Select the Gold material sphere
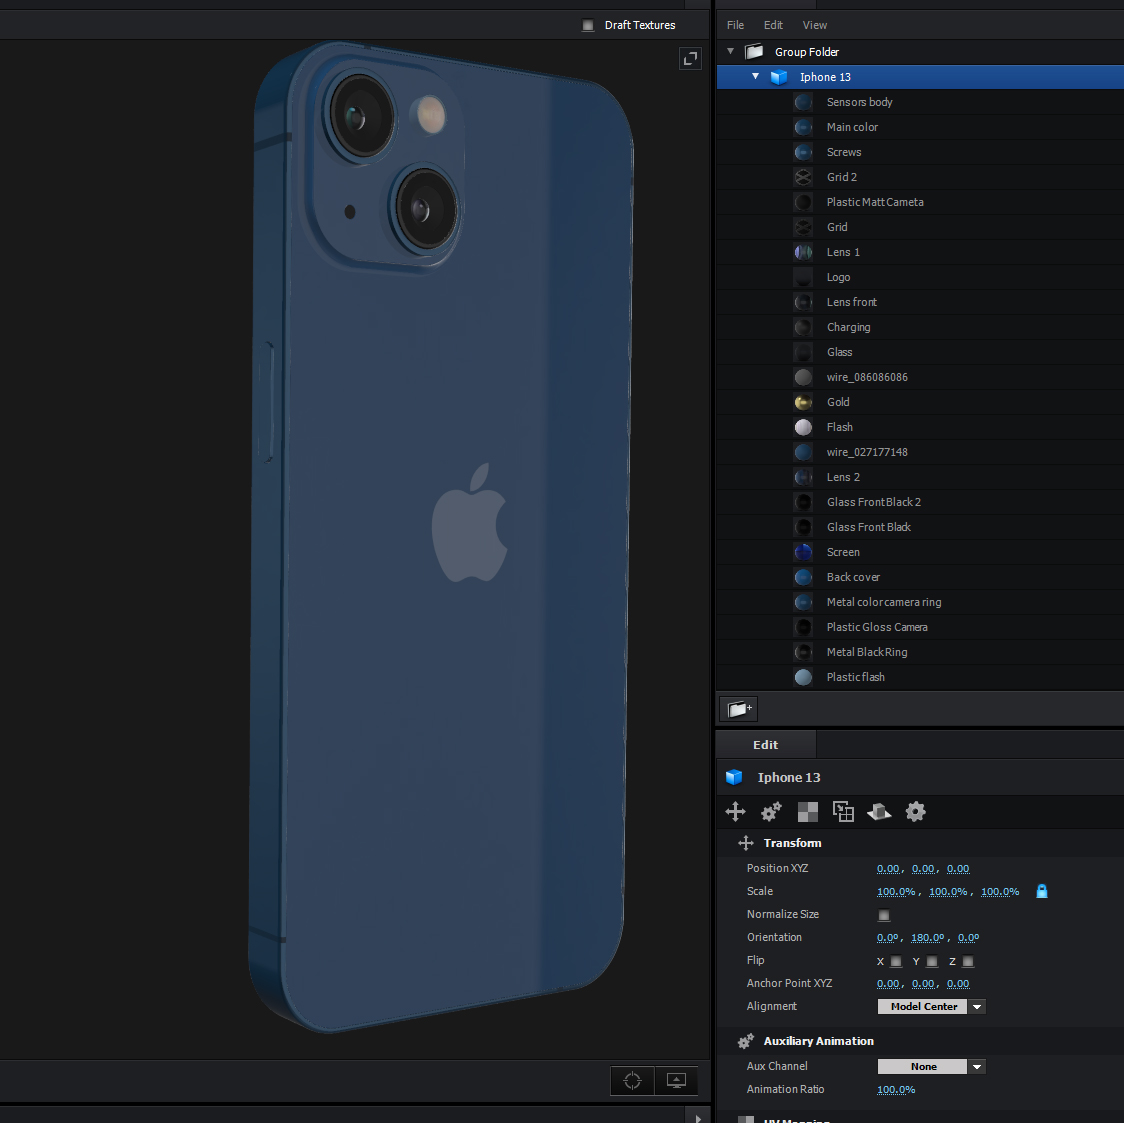The image size is (1124, 1123). [803, 402]
